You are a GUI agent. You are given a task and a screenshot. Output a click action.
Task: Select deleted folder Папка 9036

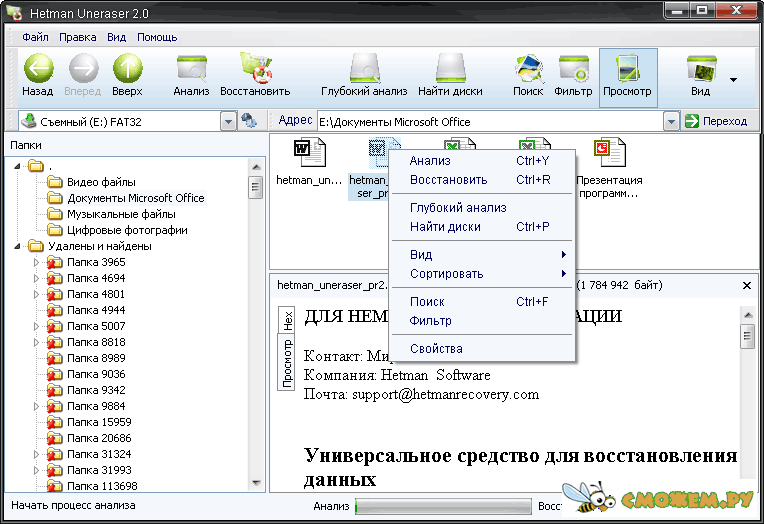point(96,374)
